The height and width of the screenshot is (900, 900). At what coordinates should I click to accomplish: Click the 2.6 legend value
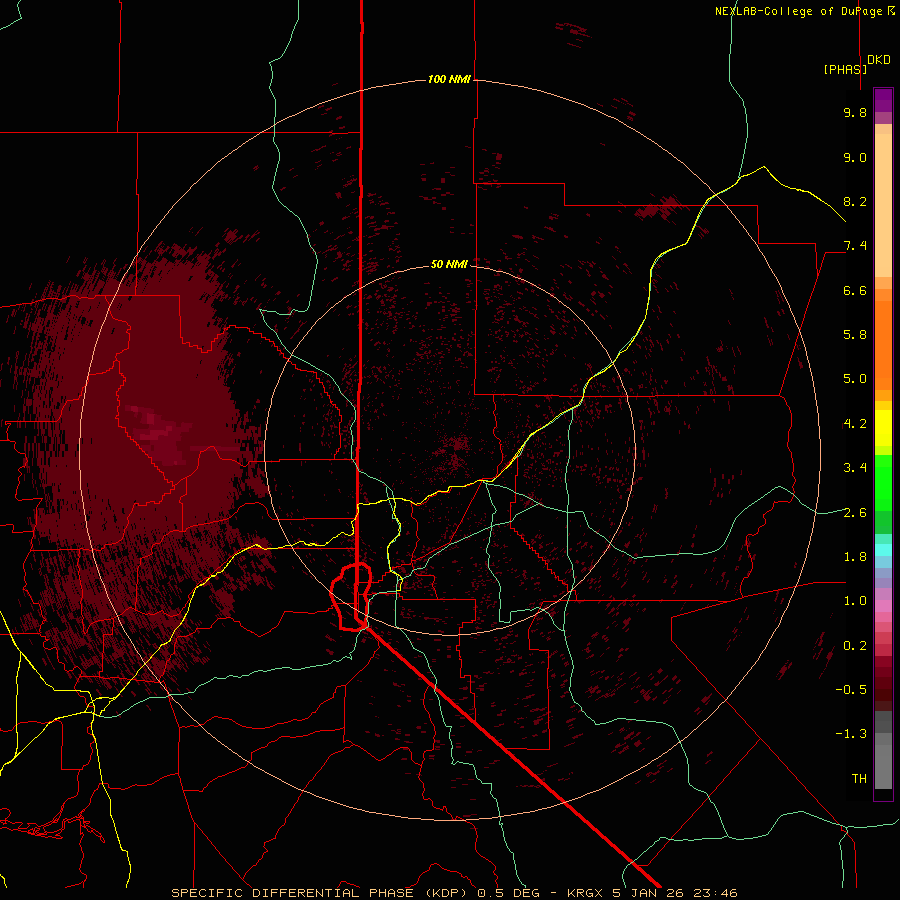[855, 513]
